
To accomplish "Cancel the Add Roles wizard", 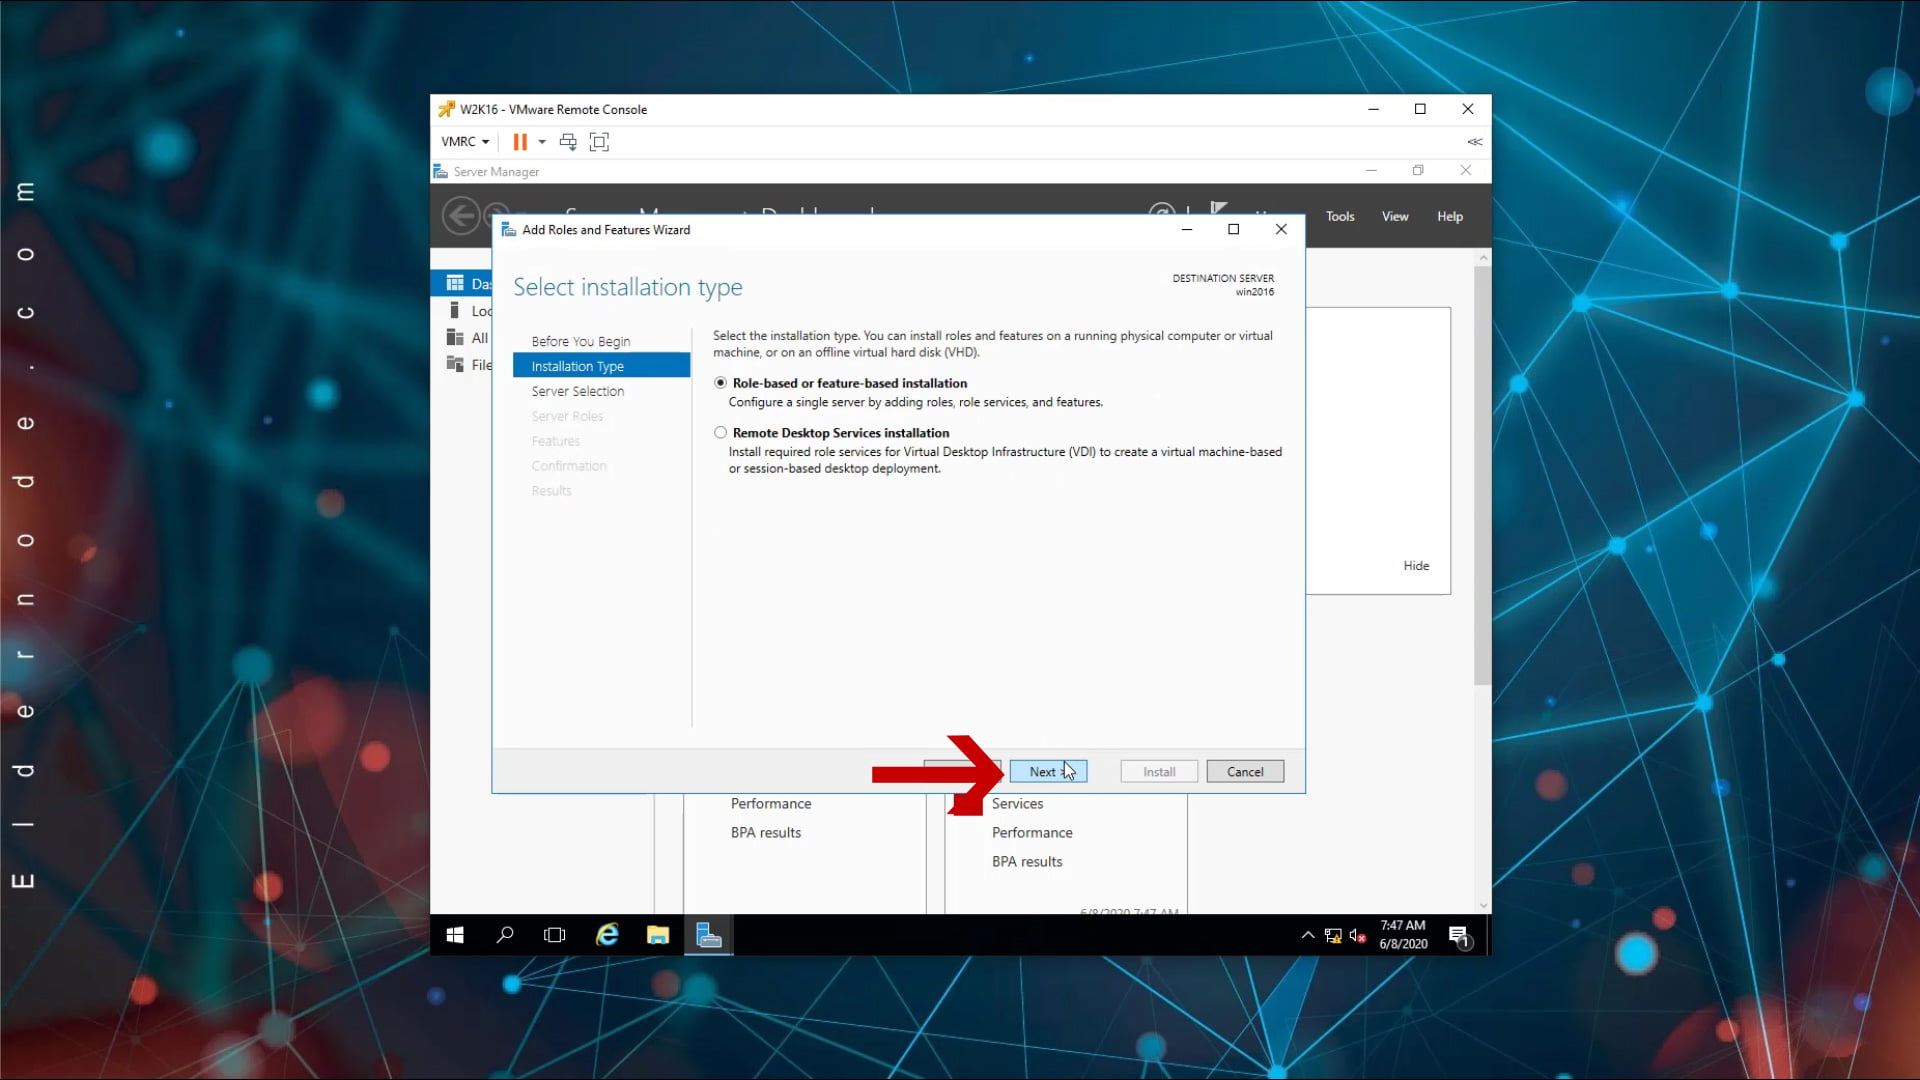I will point(1244,772).
